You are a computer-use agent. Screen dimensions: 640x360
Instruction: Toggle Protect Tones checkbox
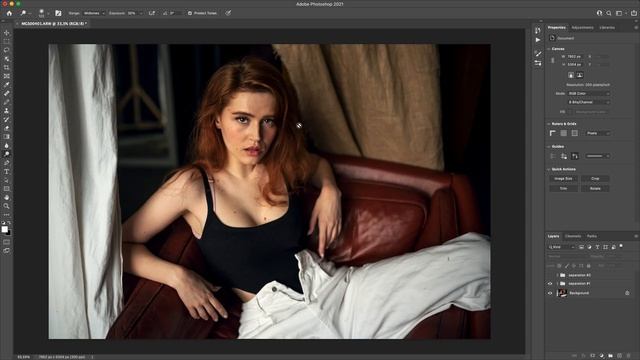pyautogui.click(x=190, y=13)
